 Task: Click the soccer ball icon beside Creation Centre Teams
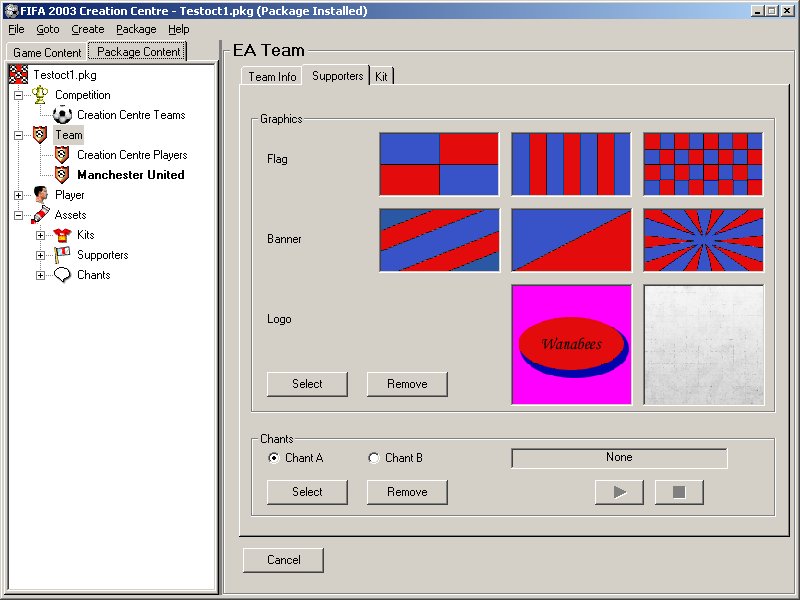pyautogui.click(x=62, y=115)
